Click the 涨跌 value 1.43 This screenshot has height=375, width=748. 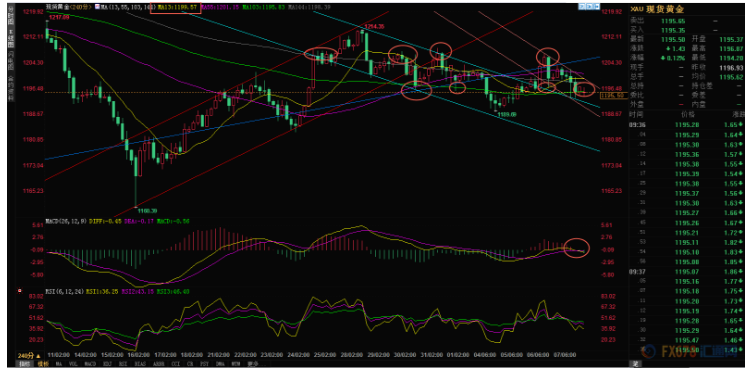tap(675, 49)
